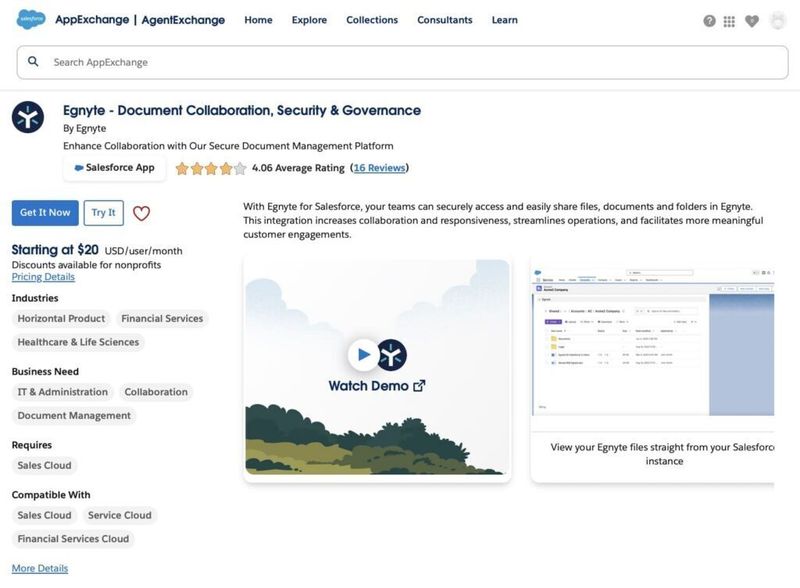Select the Collaboration tag
800x588 pixels.
click(x=156, y=392)
